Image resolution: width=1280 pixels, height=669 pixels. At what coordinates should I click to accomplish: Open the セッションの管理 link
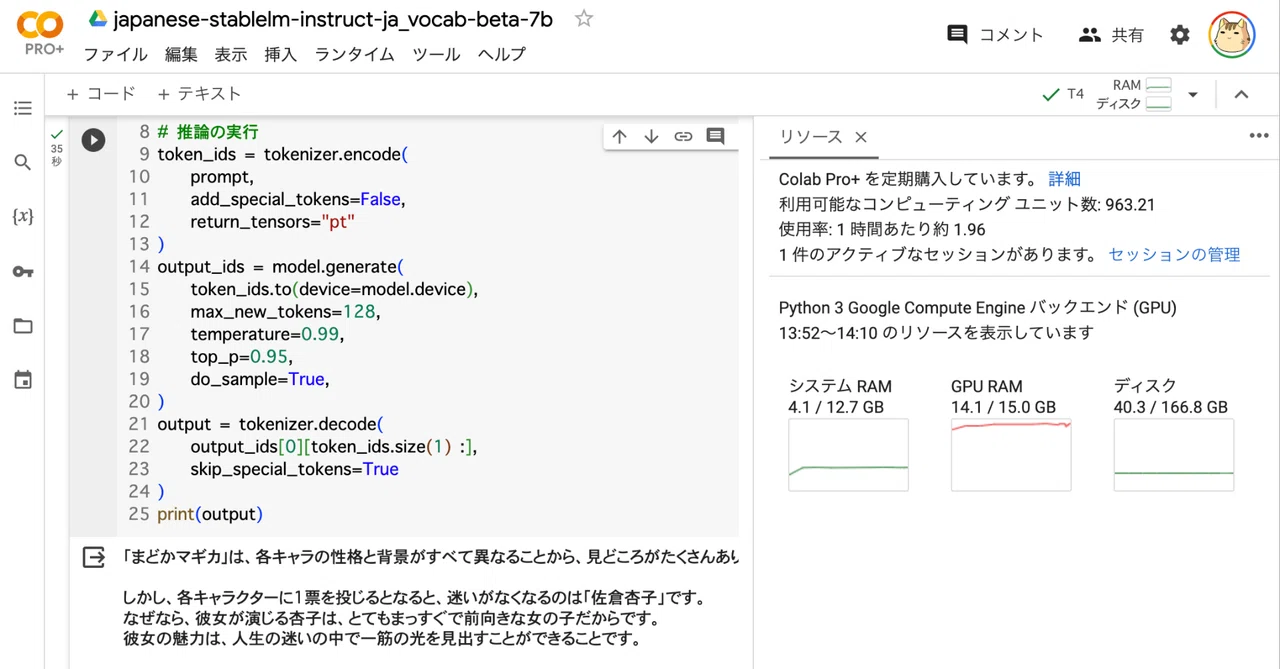click(1174, 254)
